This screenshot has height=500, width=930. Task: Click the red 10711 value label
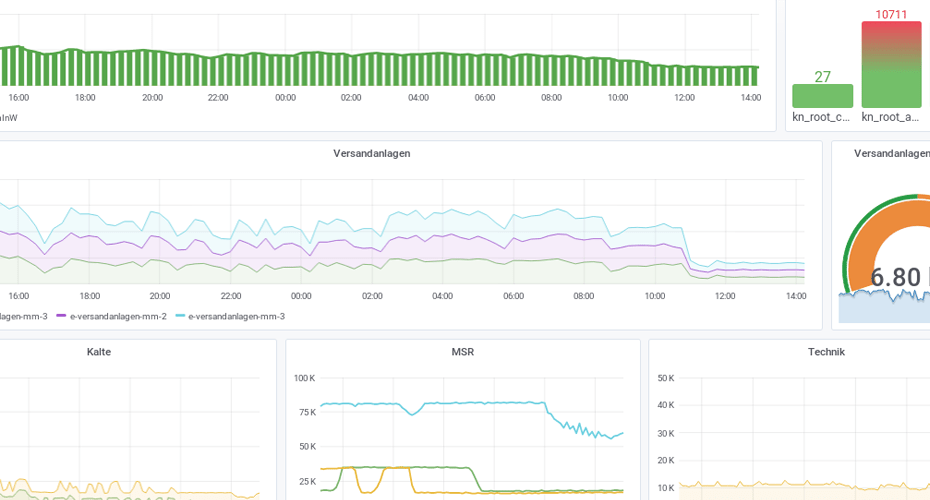pyautogui.click(x=891, y=14)
